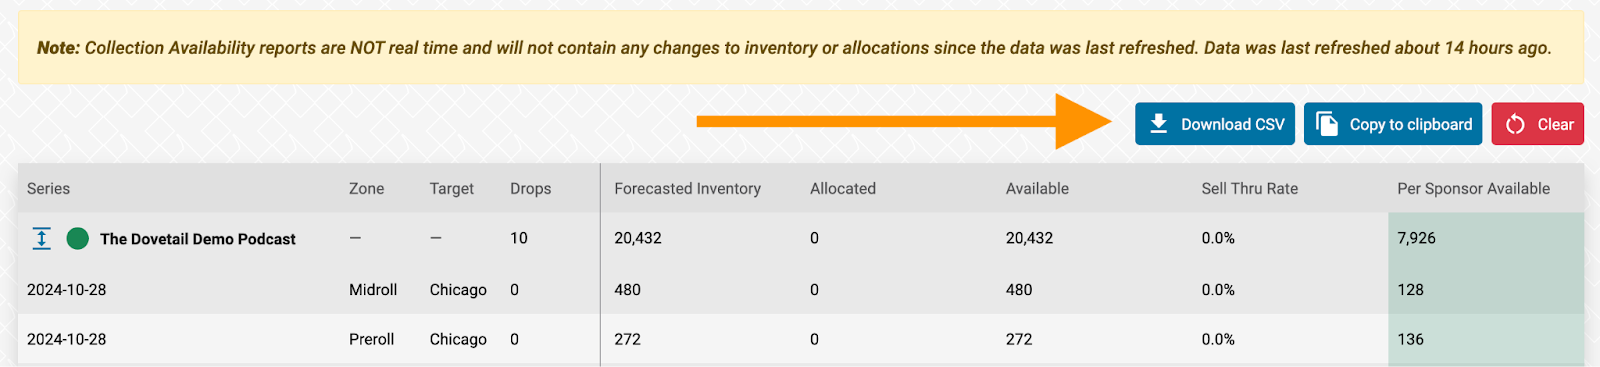Click the Drops column header
Image resolution: width=1600 pixels, height=367 pixels.
pos(530,188)
